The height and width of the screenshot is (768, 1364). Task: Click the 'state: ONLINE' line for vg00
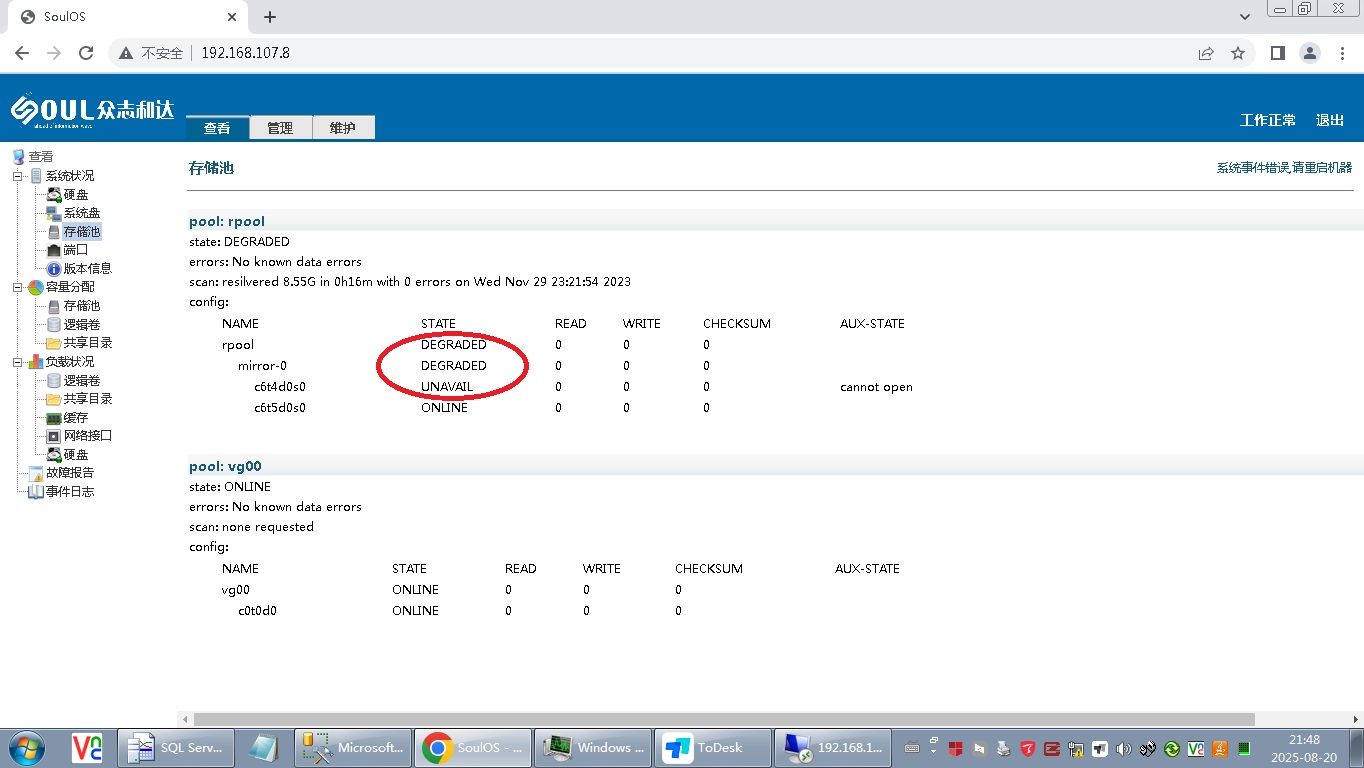(x=230, y=487)
